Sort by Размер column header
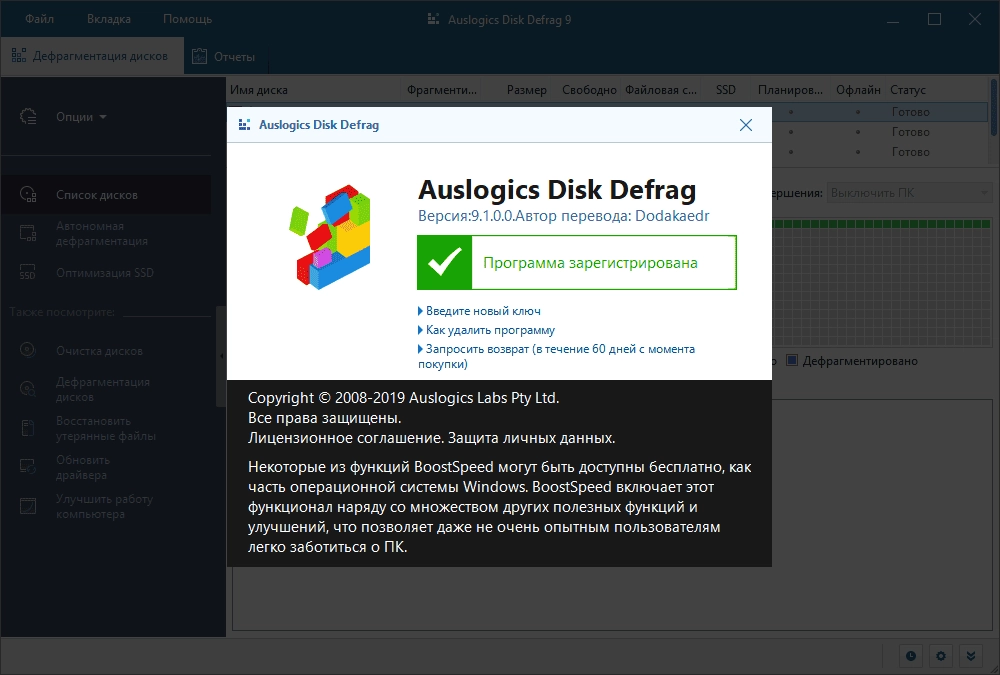 (x=526, y=90)
